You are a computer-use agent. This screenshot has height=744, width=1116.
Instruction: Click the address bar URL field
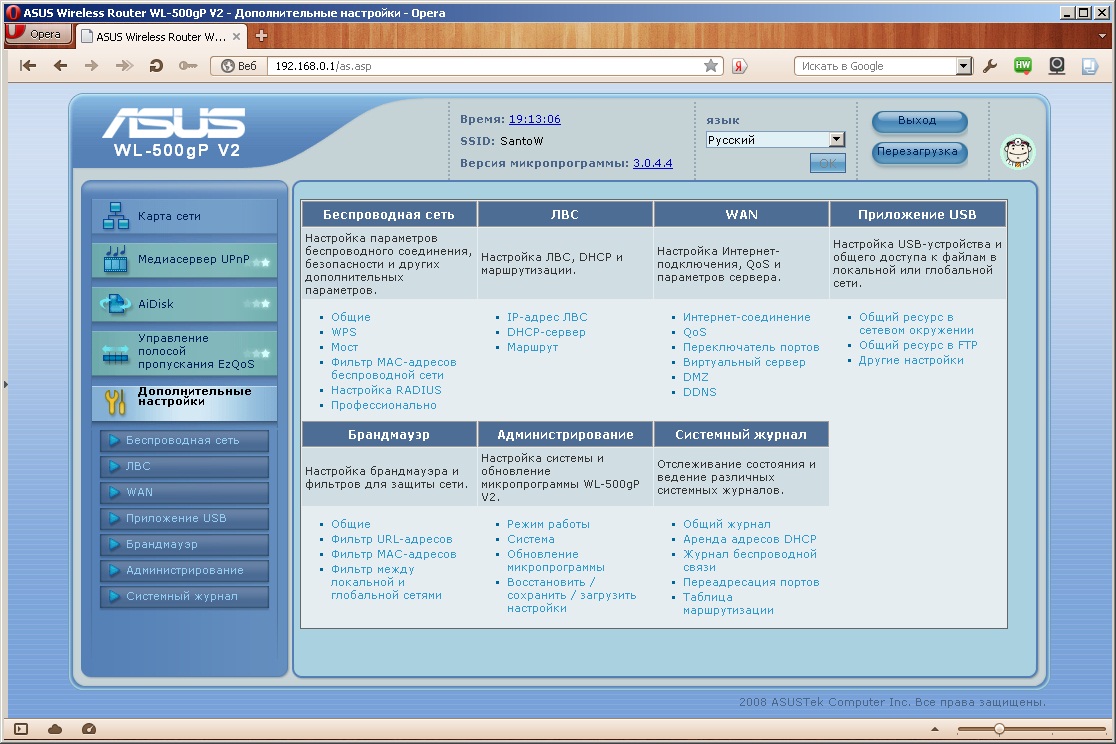click(485, 66)
